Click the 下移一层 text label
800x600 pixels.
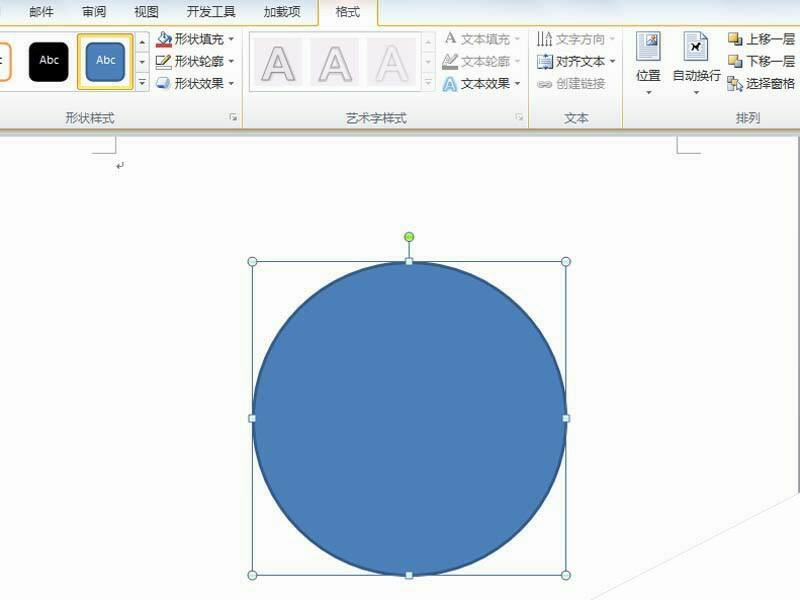pyautogui.click(x=770, y=61)
